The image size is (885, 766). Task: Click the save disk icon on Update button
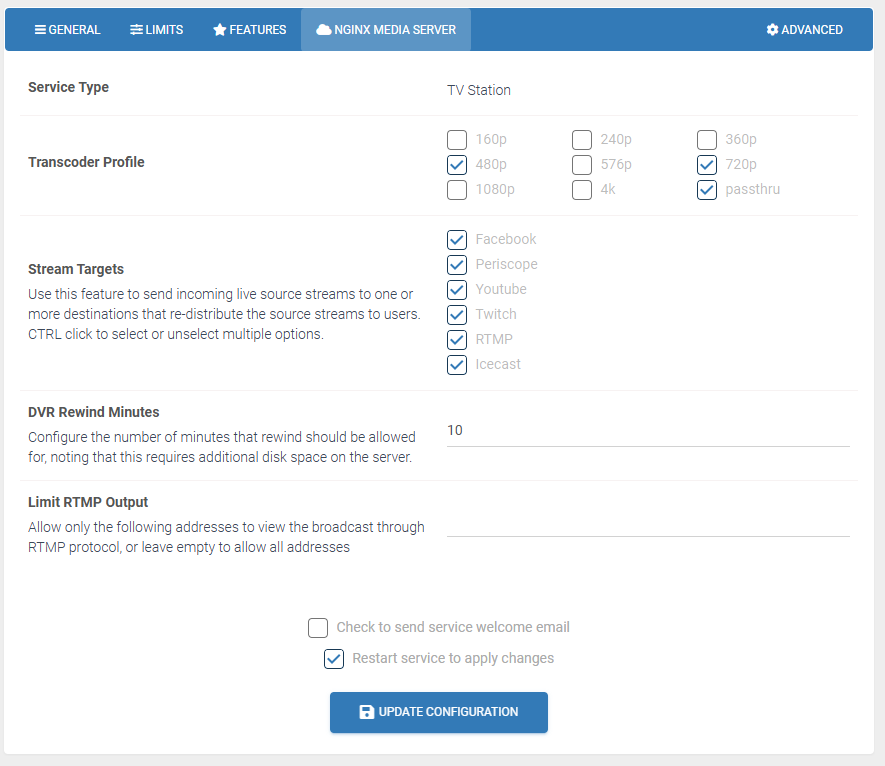pyautogui.click(x=366, y=712)
